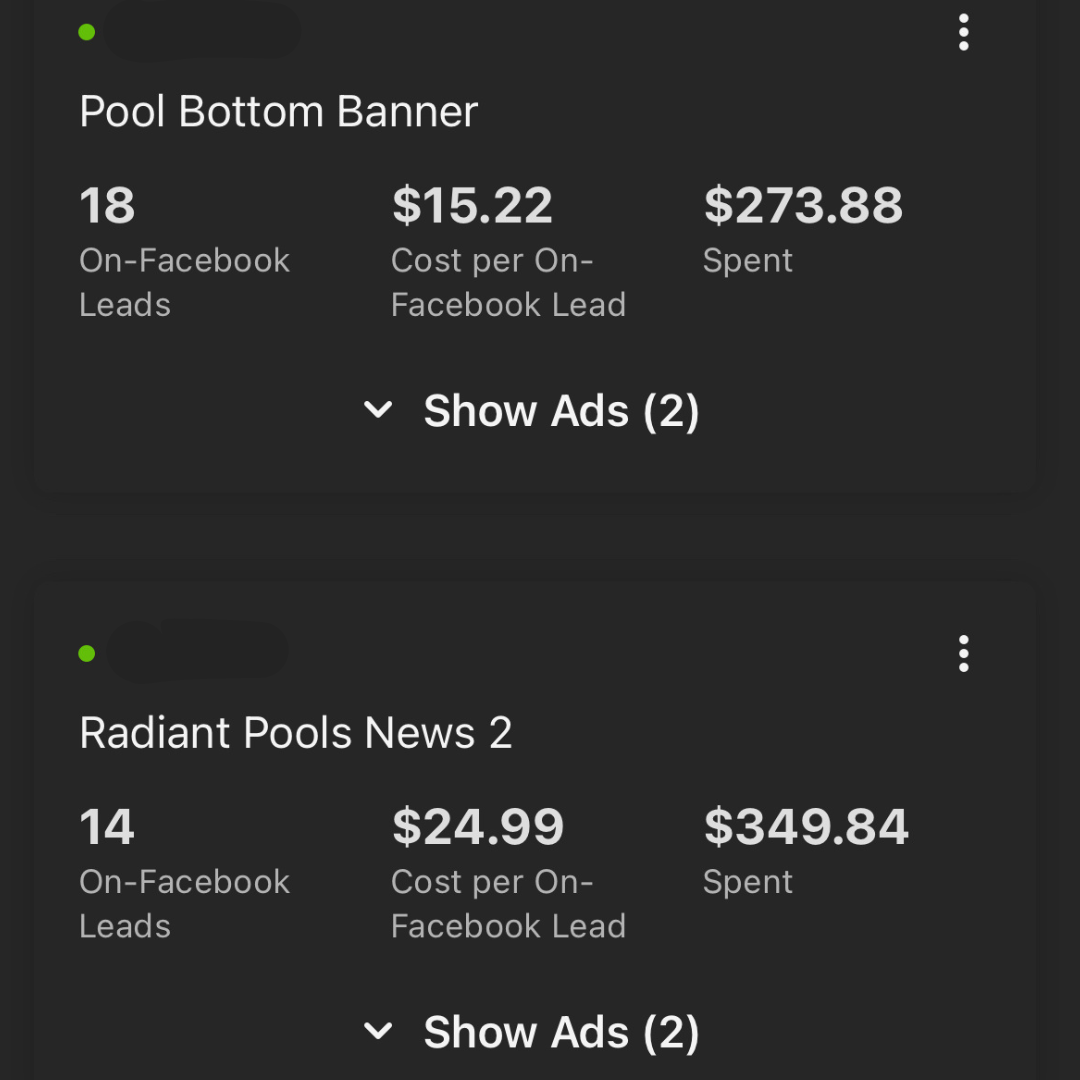
Task: Select the $15.22 cost per lead value
Action: coord(472,205)
